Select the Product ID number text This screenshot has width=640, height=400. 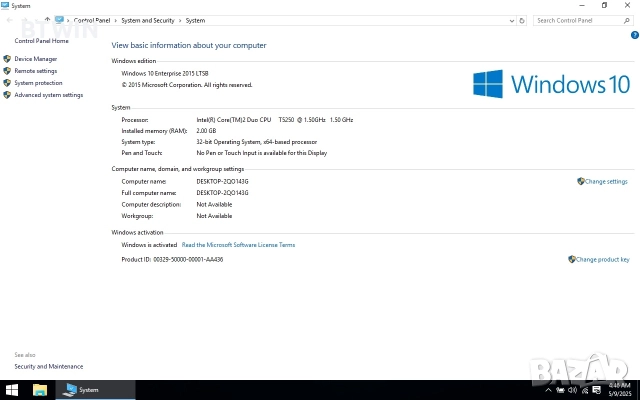coord(188,260)
